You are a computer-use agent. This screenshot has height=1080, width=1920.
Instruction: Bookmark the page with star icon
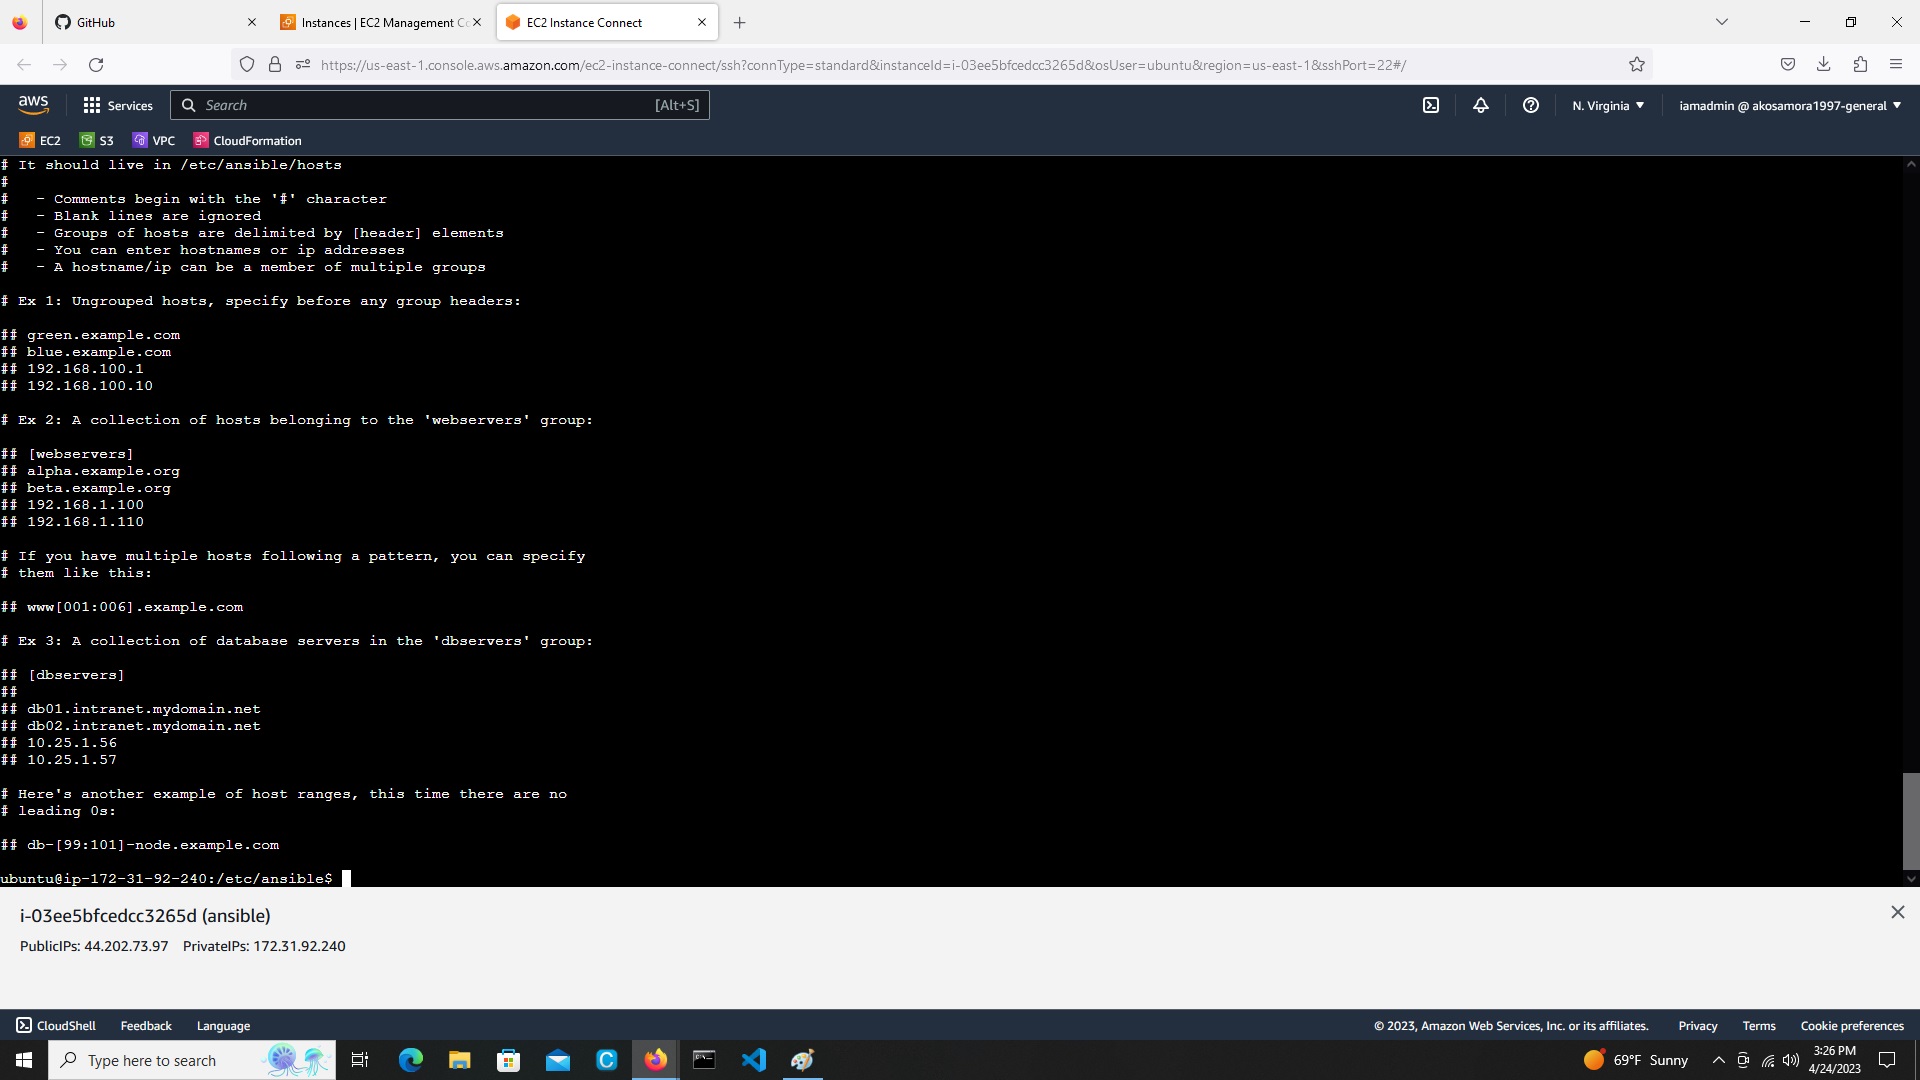pyautogui.click(x=1636, y=64)
